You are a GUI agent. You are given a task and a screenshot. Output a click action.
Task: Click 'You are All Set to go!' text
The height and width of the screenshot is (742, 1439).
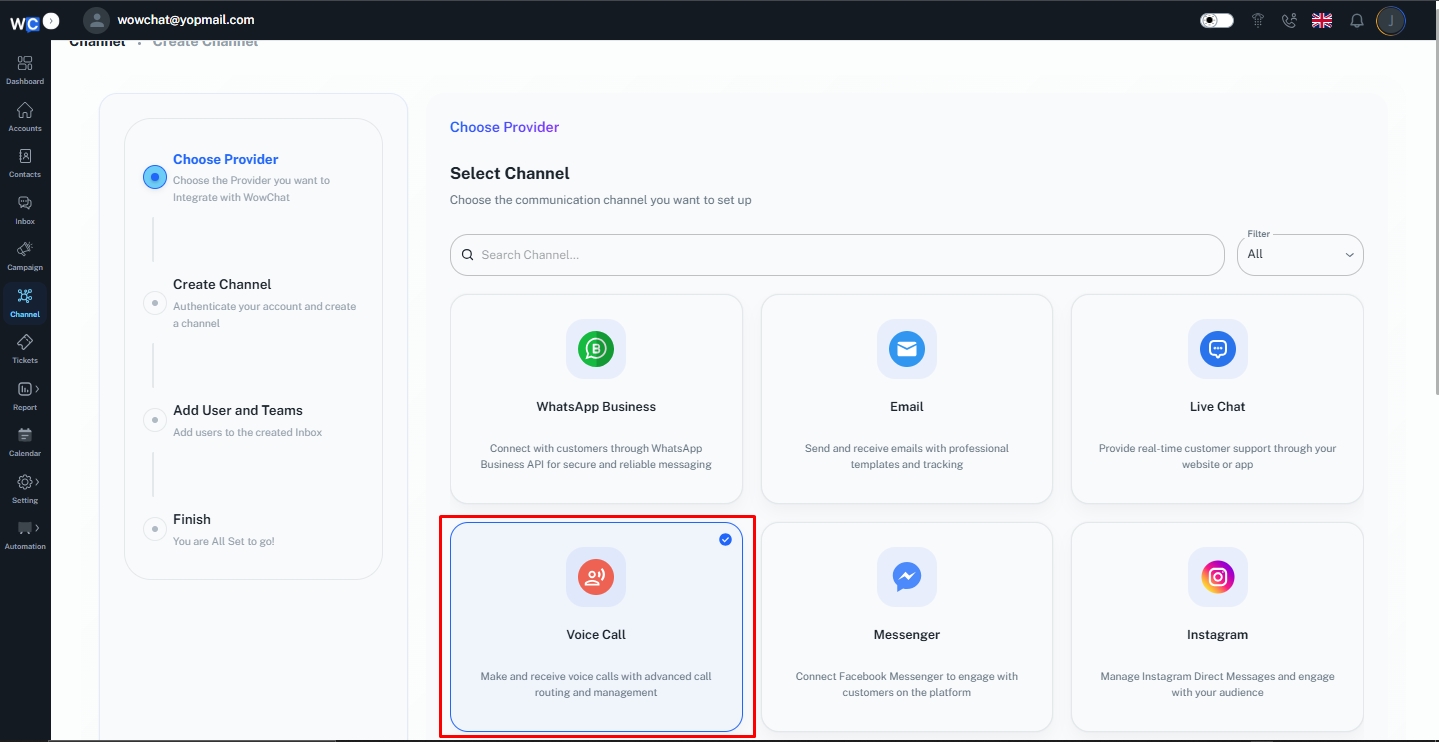[224, 542]
